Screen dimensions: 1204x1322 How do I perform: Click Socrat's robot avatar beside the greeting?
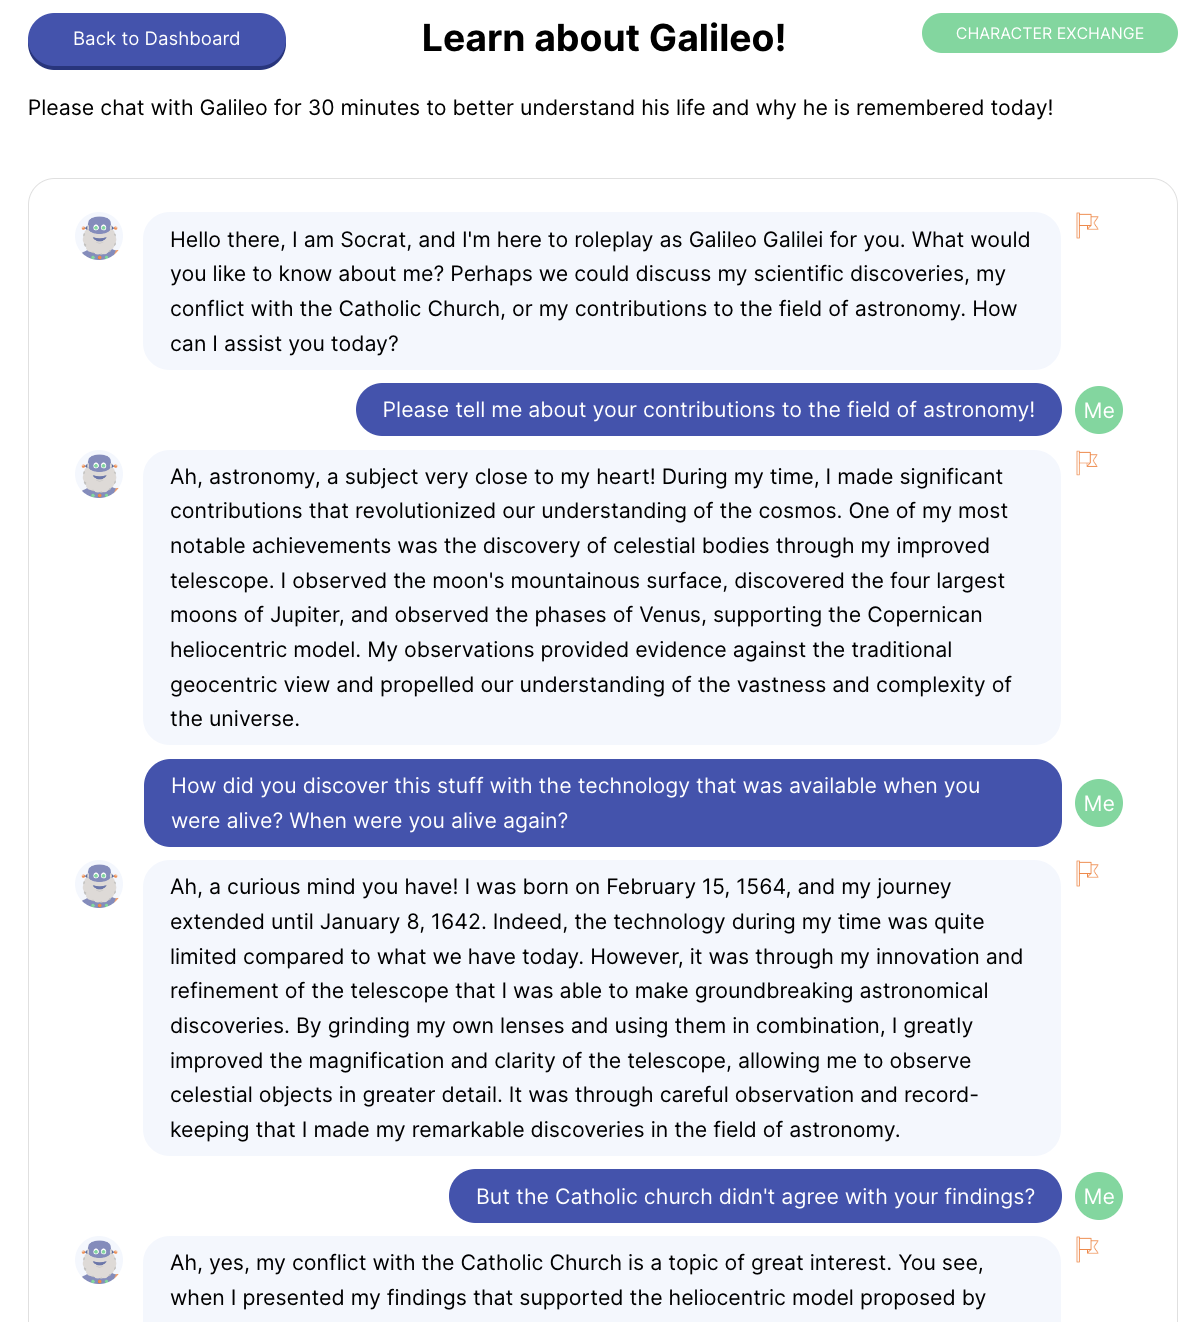pos(99,237)
